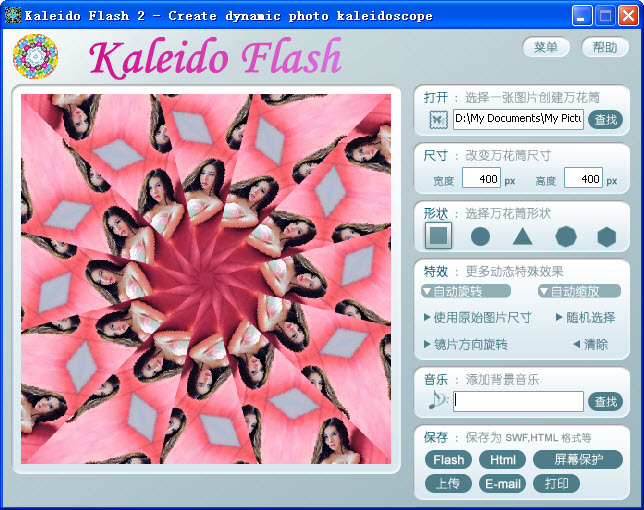The image size is (644, 510).
Task: Click 清除 to clear effects
Action: pyautogui.click(x=591, y=344)
